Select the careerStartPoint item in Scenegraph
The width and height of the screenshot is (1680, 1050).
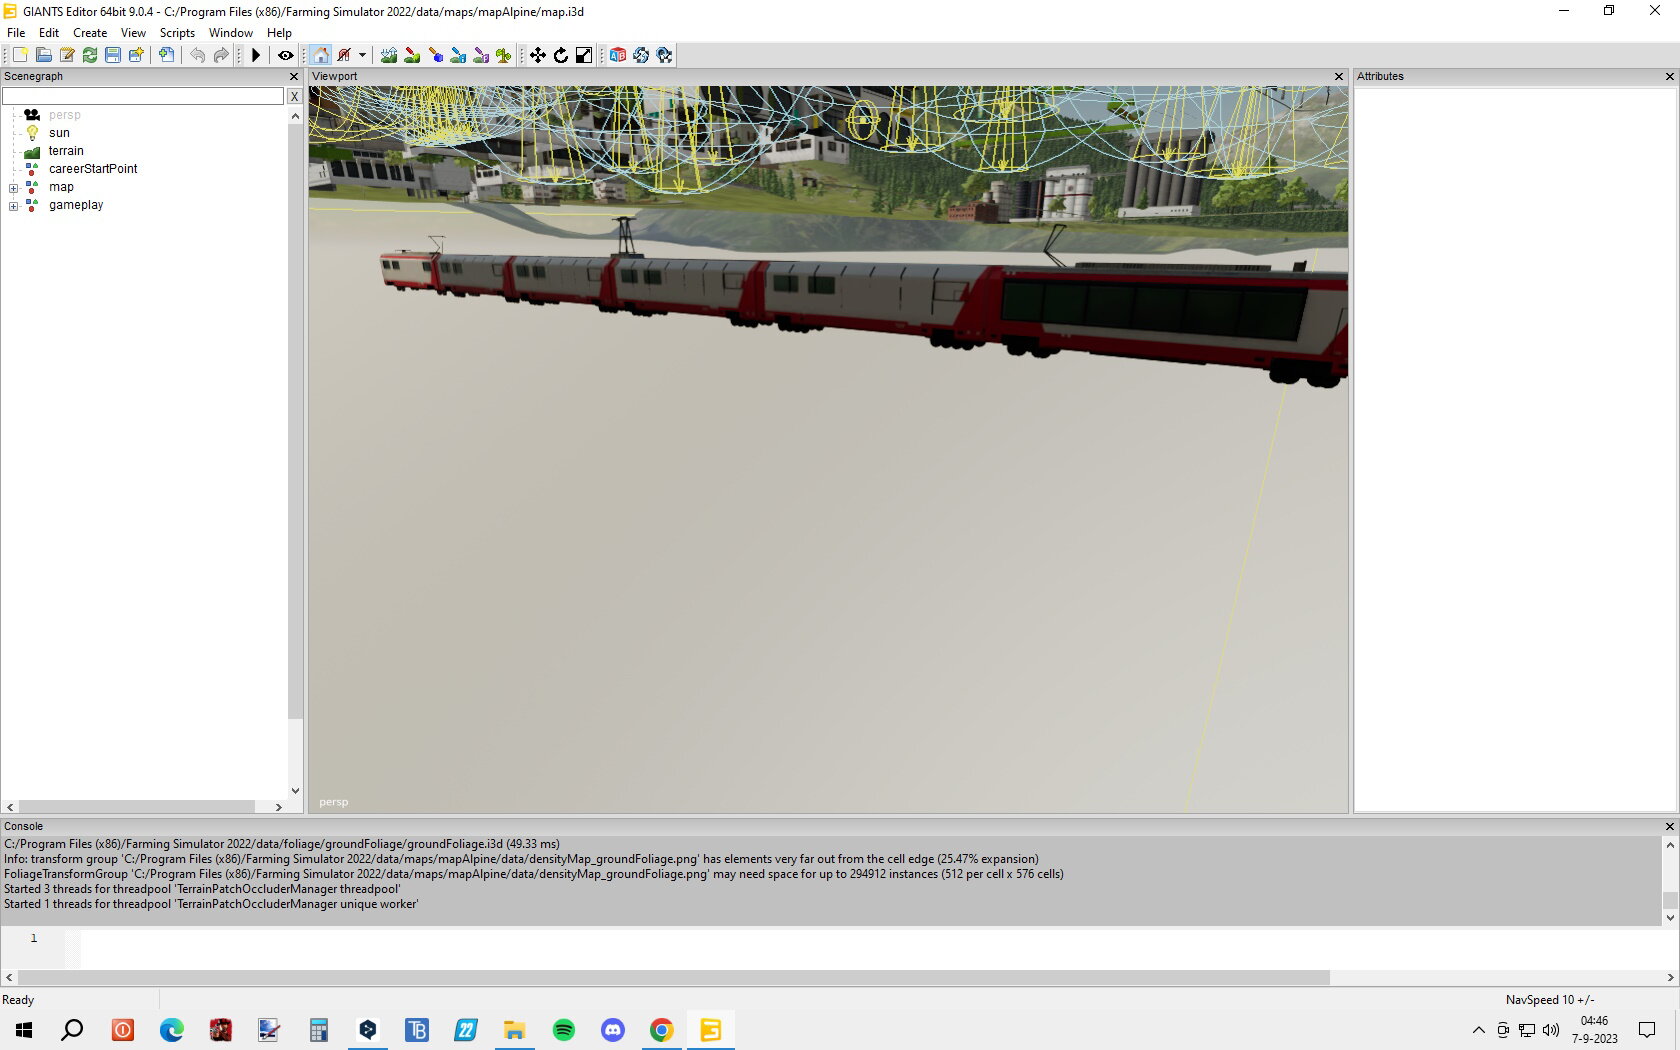tap(93, 169)
